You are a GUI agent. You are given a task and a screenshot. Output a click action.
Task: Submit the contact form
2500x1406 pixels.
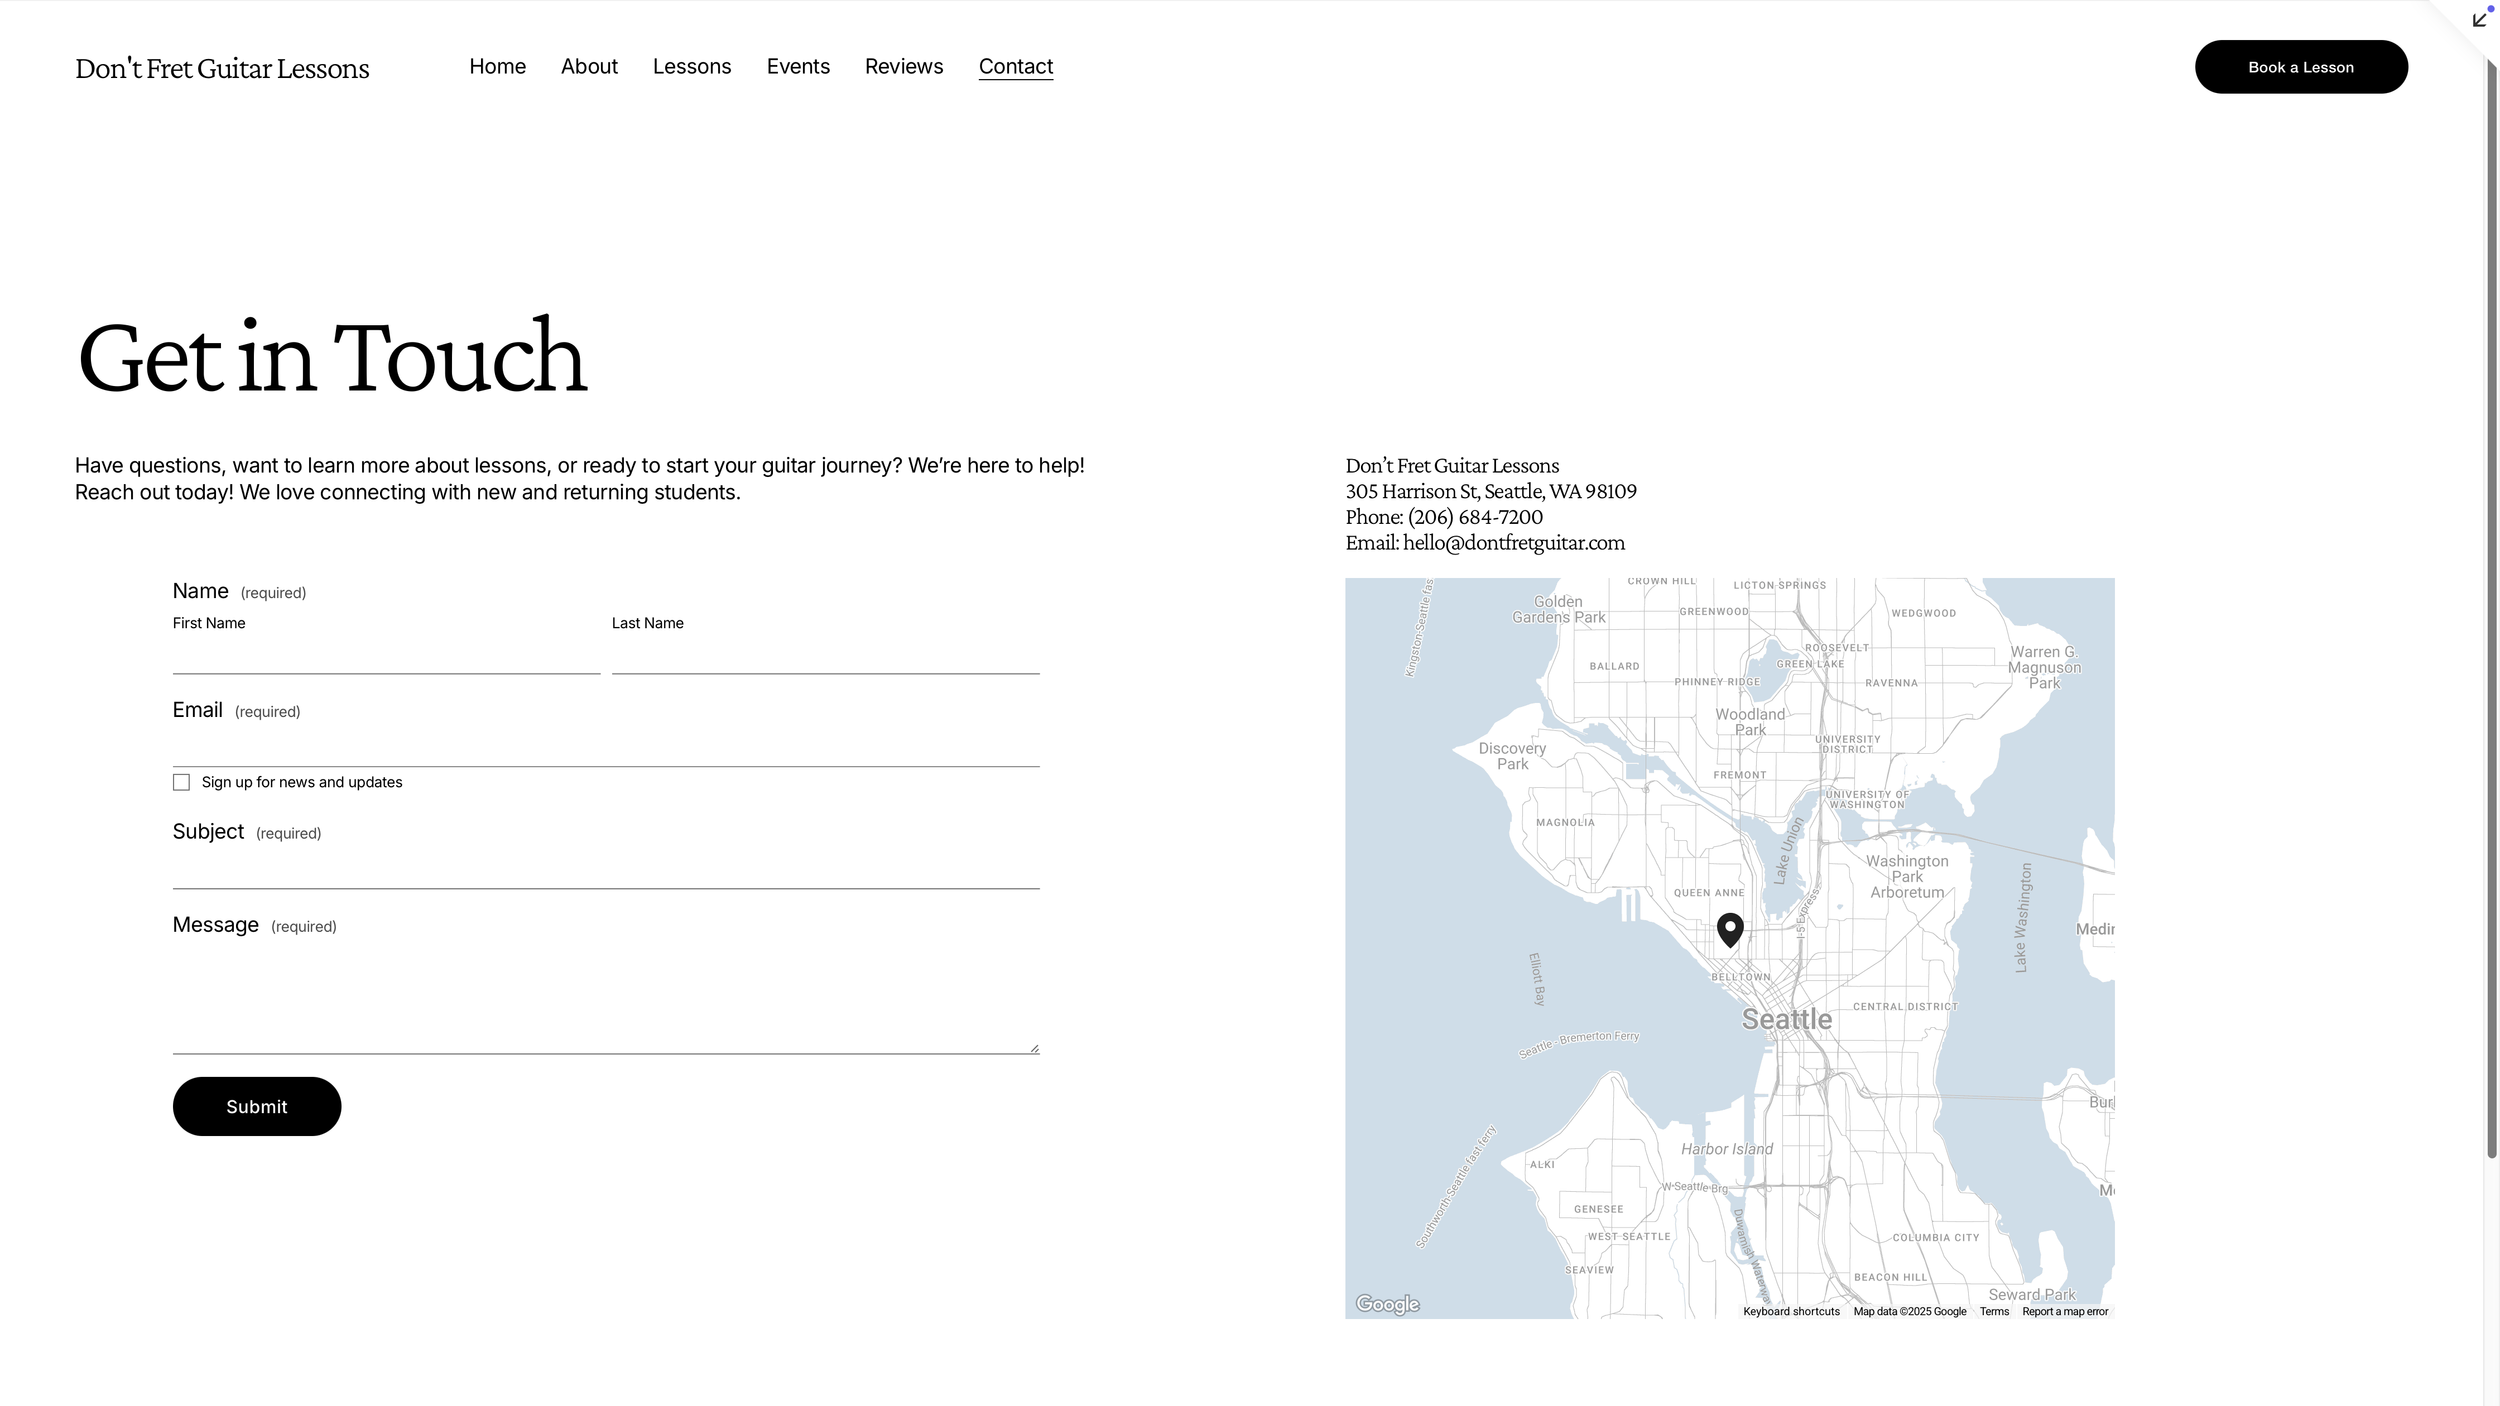pos(257,1106)
